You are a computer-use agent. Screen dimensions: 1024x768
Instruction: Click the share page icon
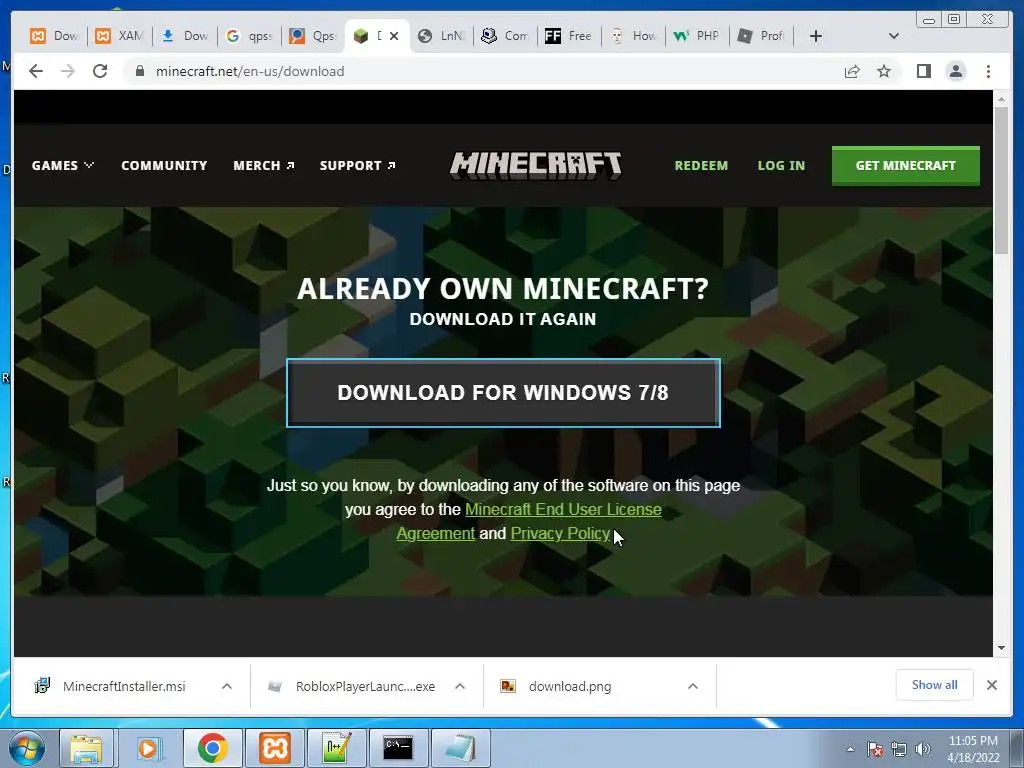pyautogui.click(x=852, y=71)
